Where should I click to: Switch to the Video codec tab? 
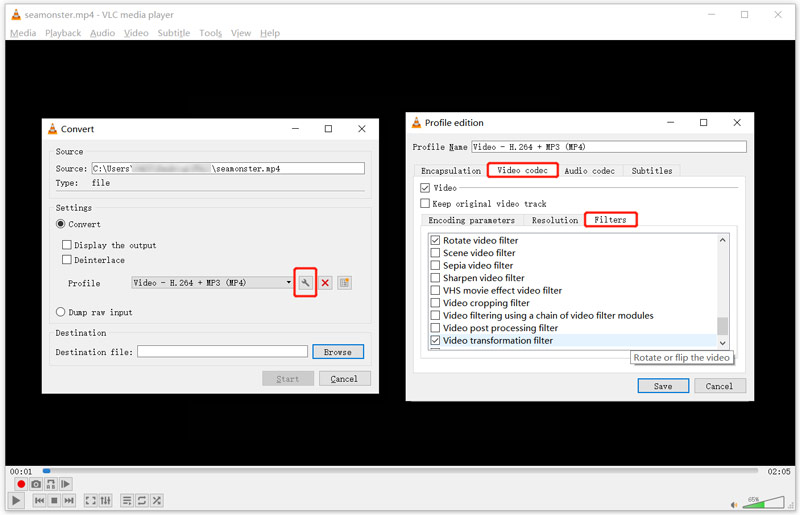pos(522,170)
